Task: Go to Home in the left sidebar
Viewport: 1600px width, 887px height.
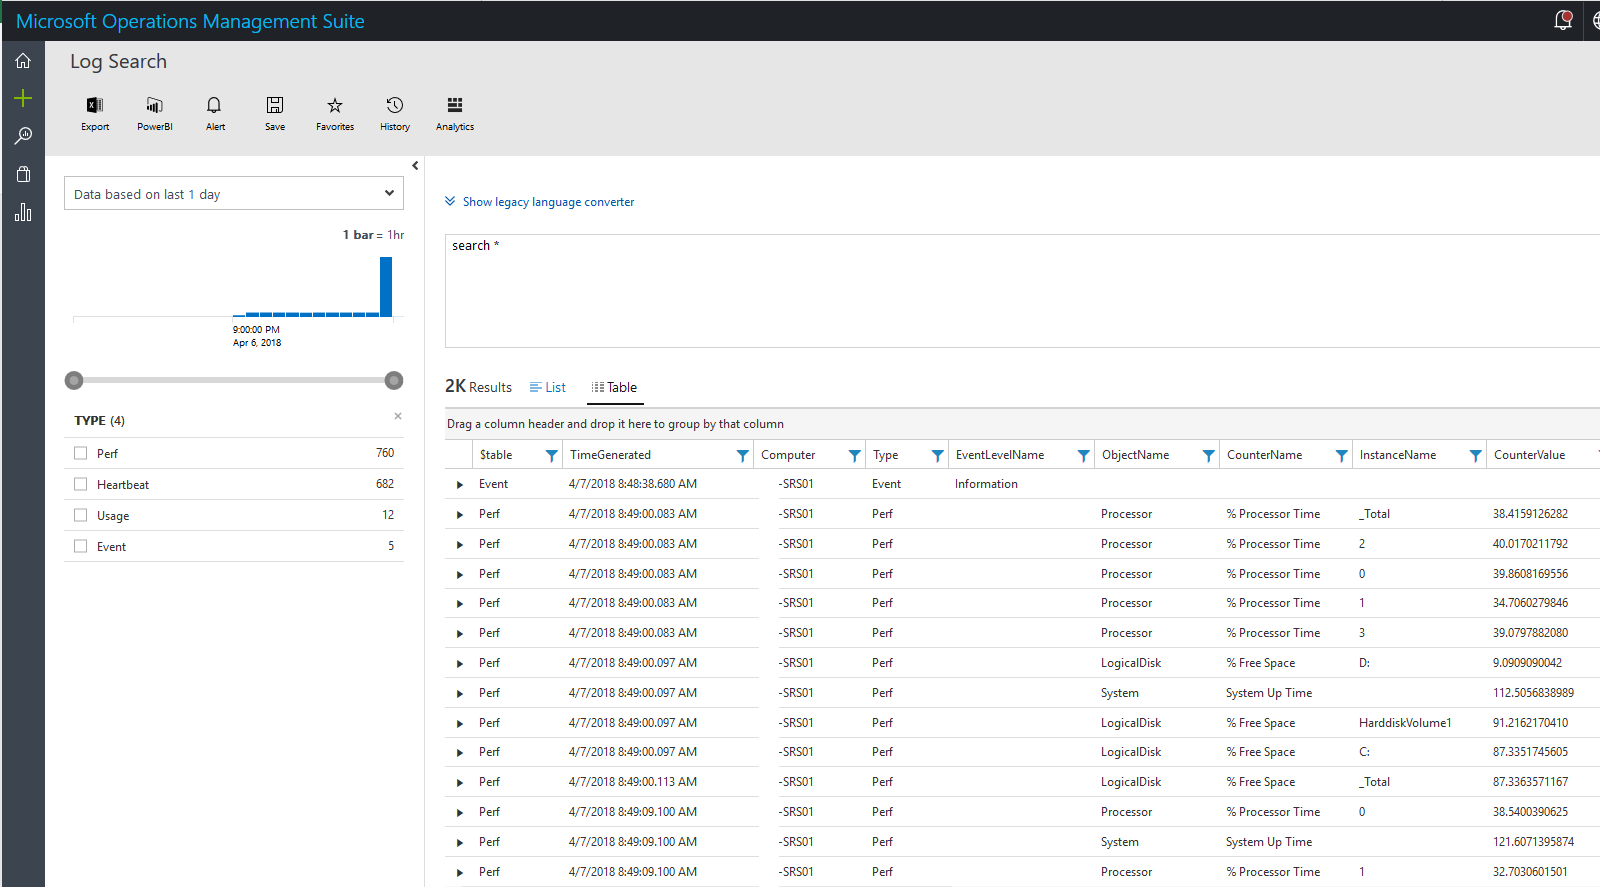Action: coord(23,61)
